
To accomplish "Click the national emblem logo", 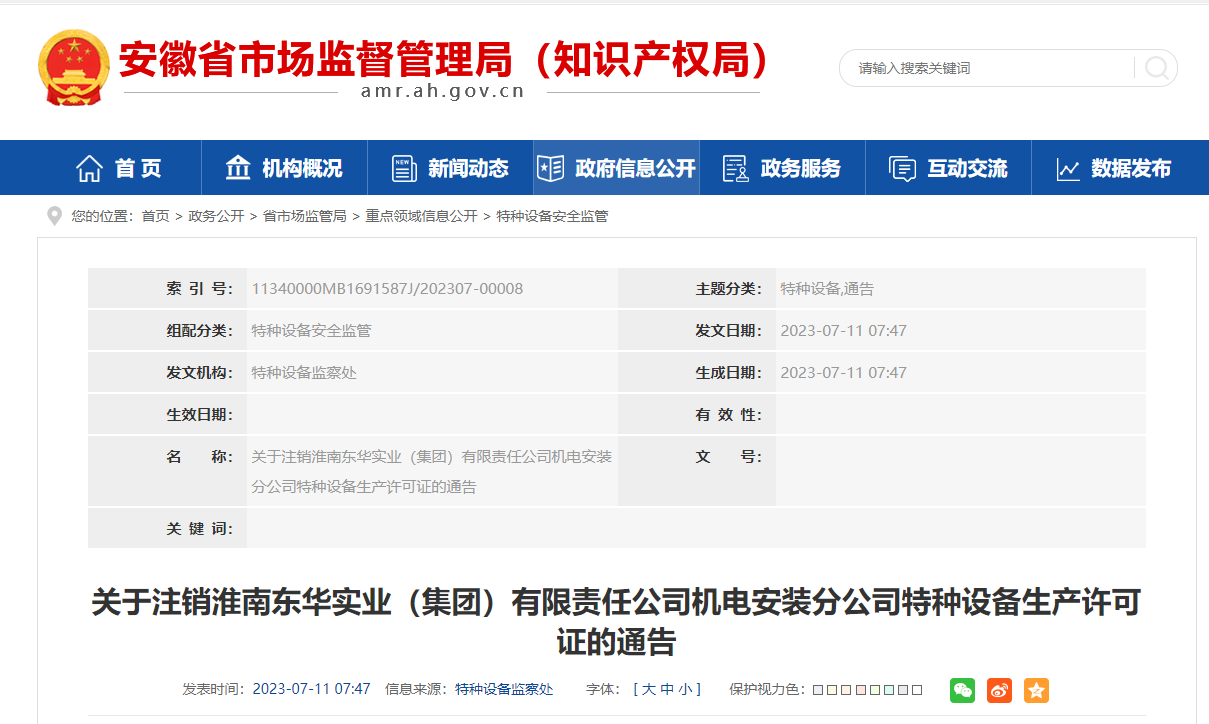I will (73, 66).
